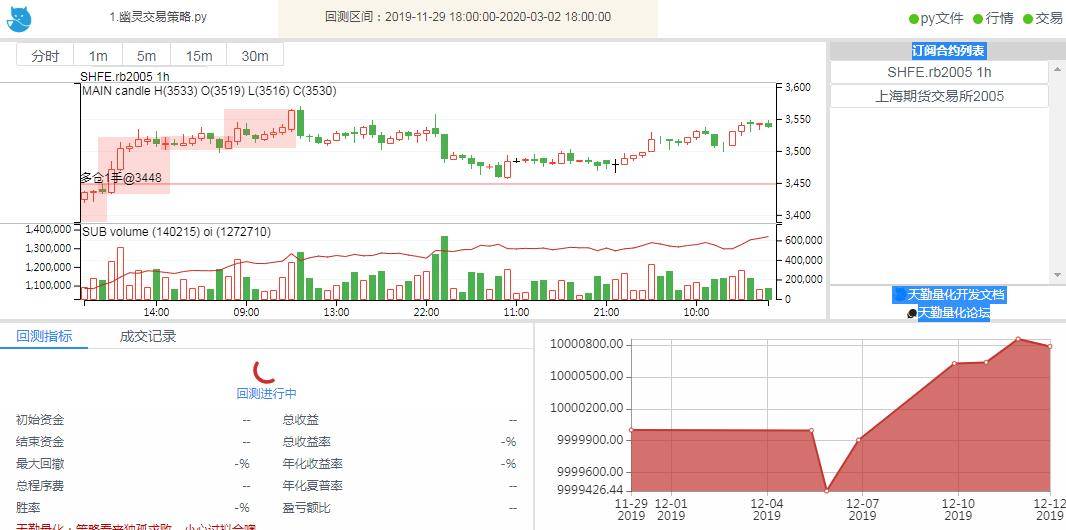Click the 总收益 metric label
This screenshot has height=530, width=1066.
300,421
